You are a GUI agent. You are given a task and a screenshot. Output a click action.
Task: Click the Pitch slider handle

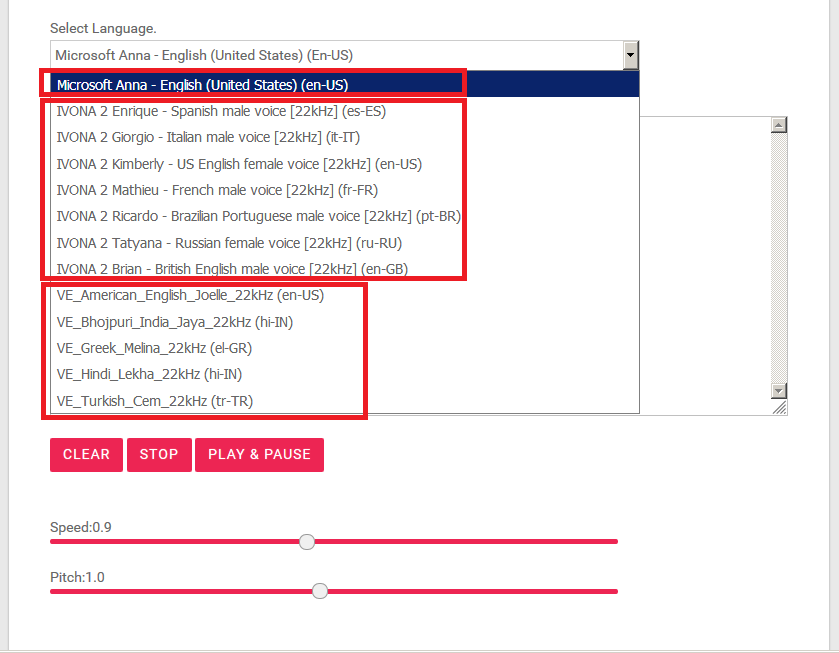click(320, 591)
